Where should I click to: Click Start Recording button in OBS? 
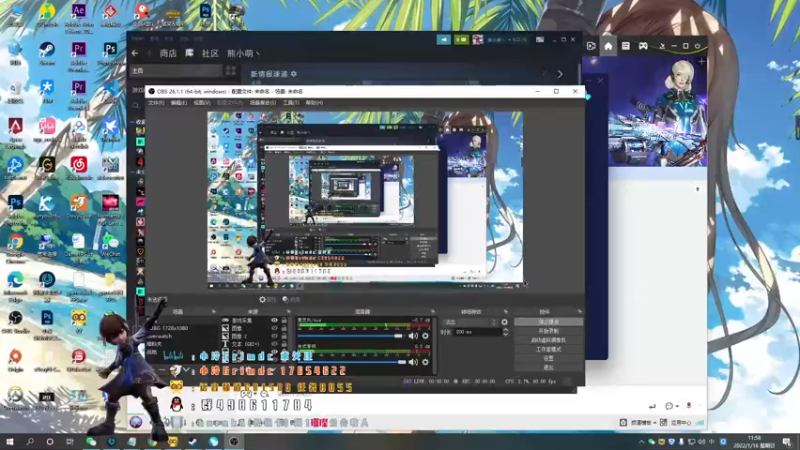pyautogui.click(x=548, y=331)
